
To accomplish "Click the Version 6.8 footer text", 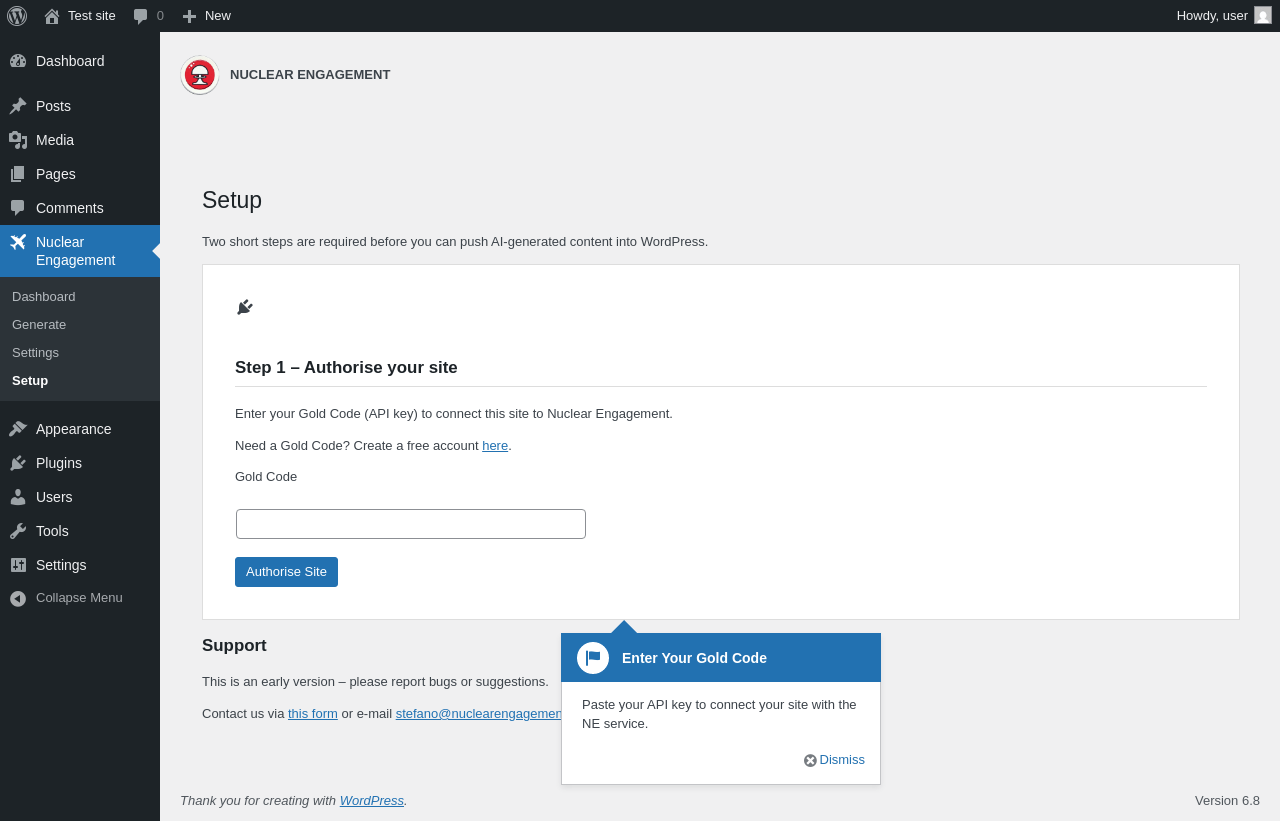I will tap(1227, 801).
